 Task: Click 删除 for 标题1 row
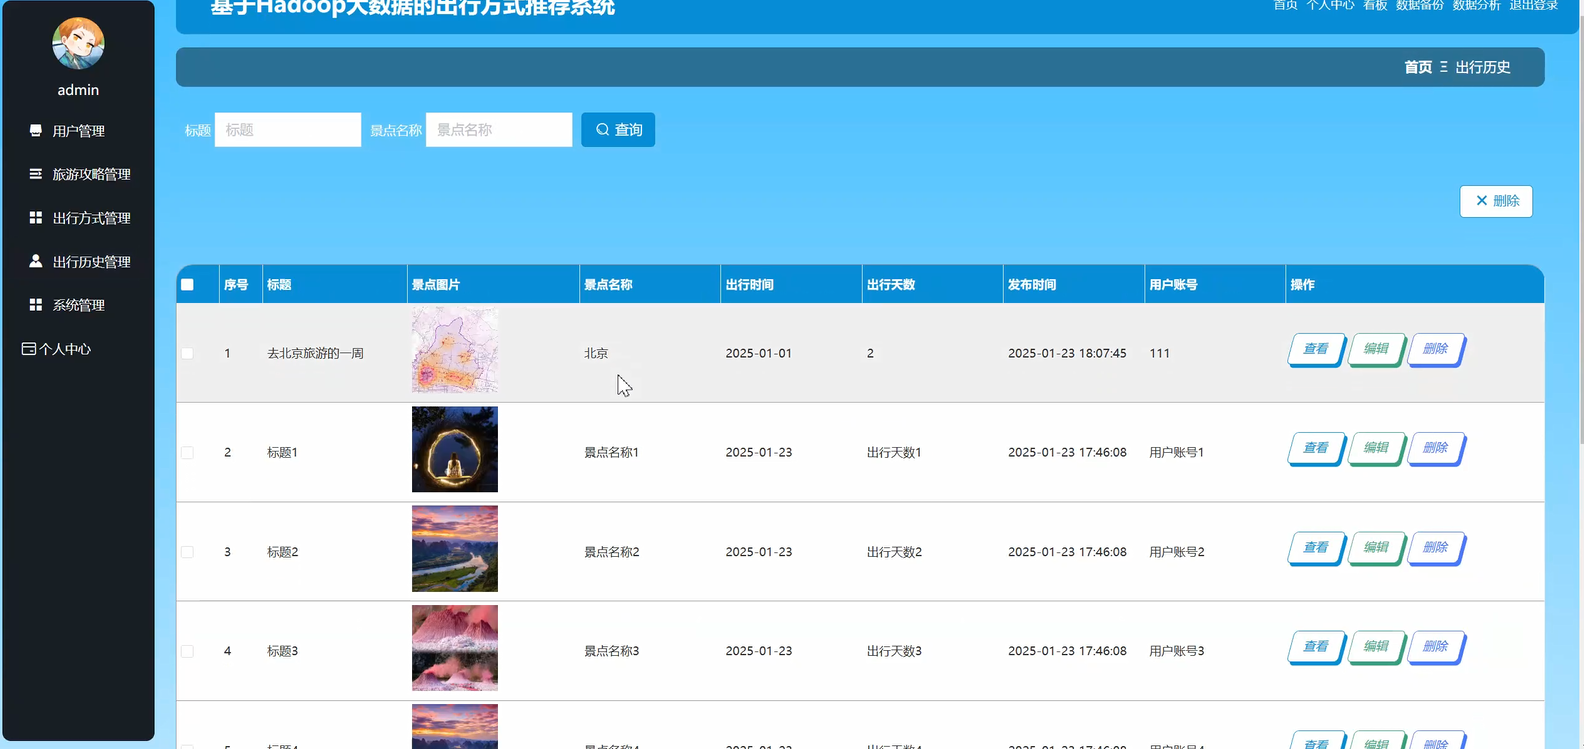pyautogui.click(x=1436, y=448)
